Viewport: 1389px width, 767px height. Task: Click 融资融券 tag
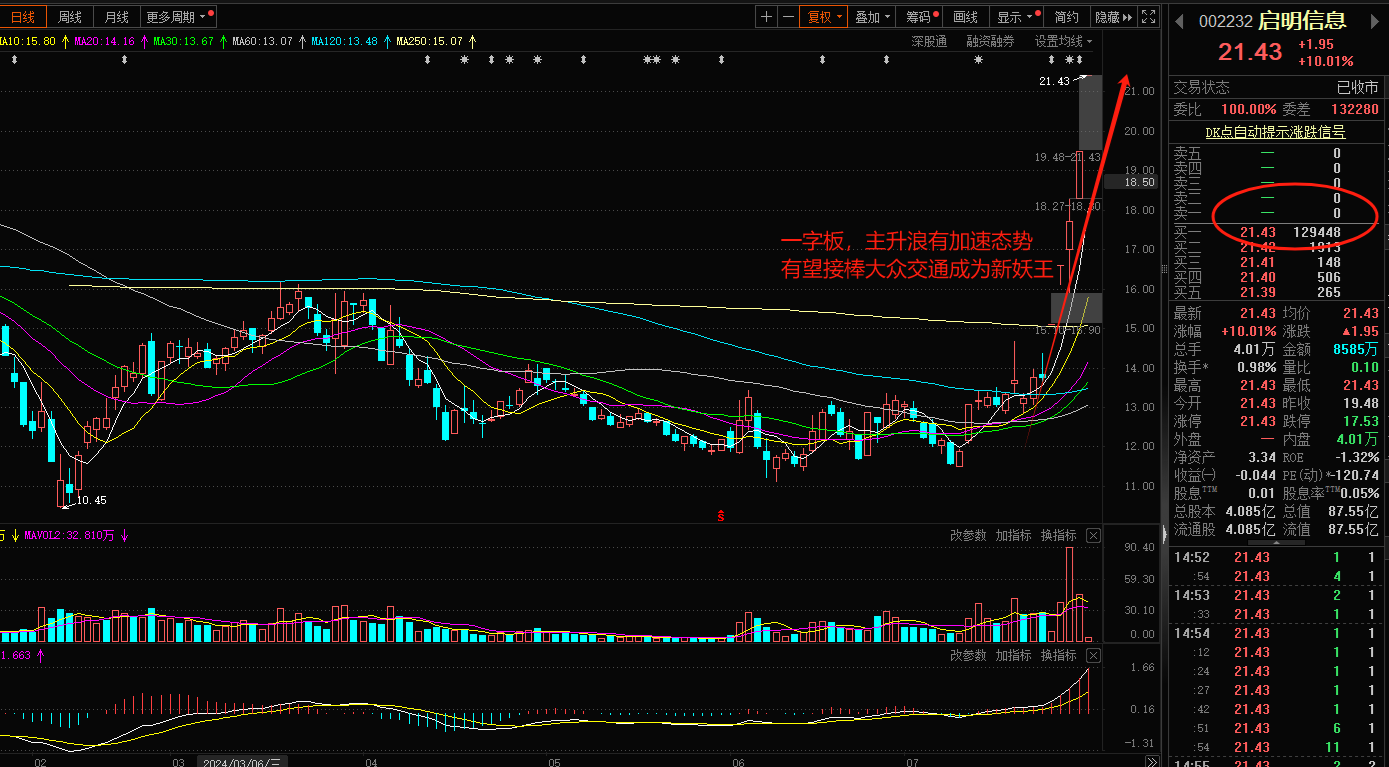[990, 41]
